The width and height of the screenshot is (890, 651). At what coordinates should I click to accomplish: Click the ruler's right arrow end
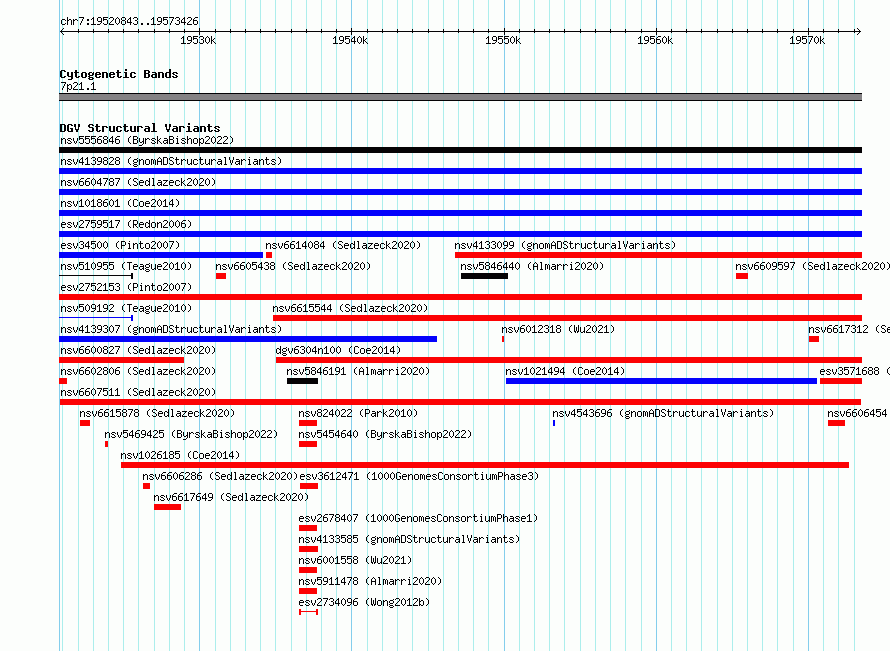(x=859, y=31)
